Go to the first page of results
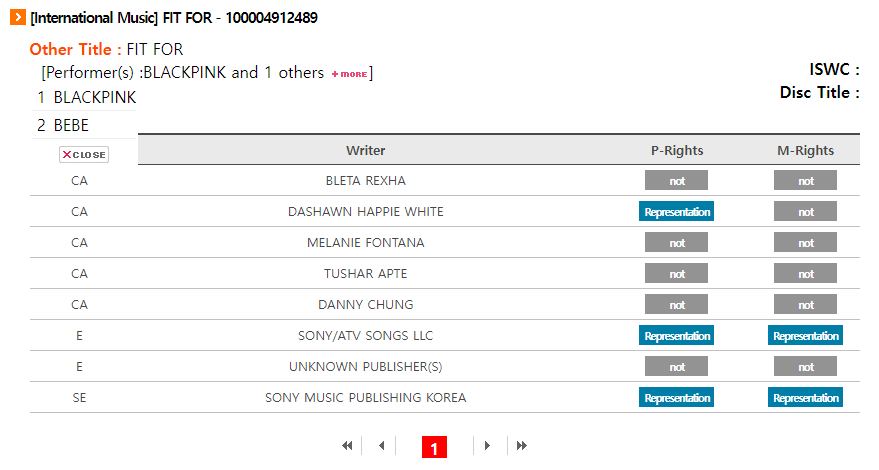The height and width of the screenshot is (470, 879). point(347,446)
